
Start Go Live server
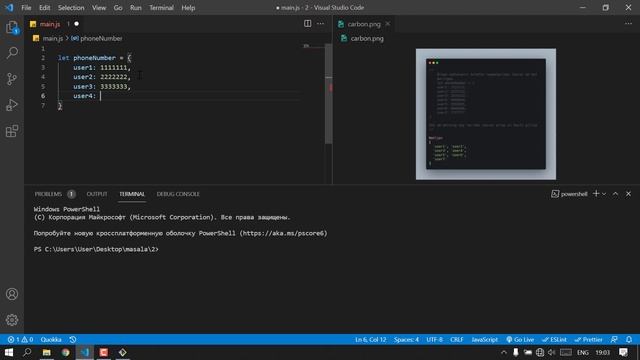(520, 340)
